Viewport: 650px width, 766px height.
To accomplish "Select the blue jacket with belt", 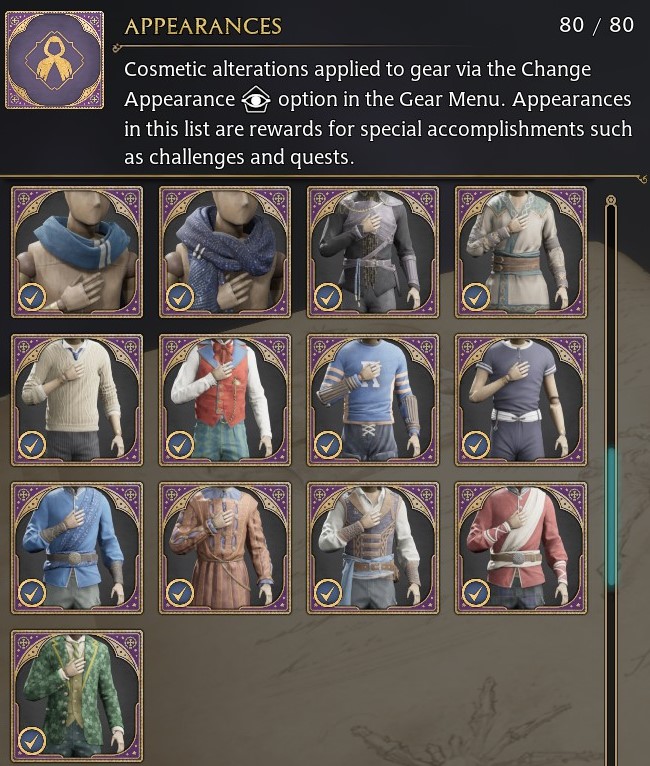I will pyautogui.click(x=77, y=548).
